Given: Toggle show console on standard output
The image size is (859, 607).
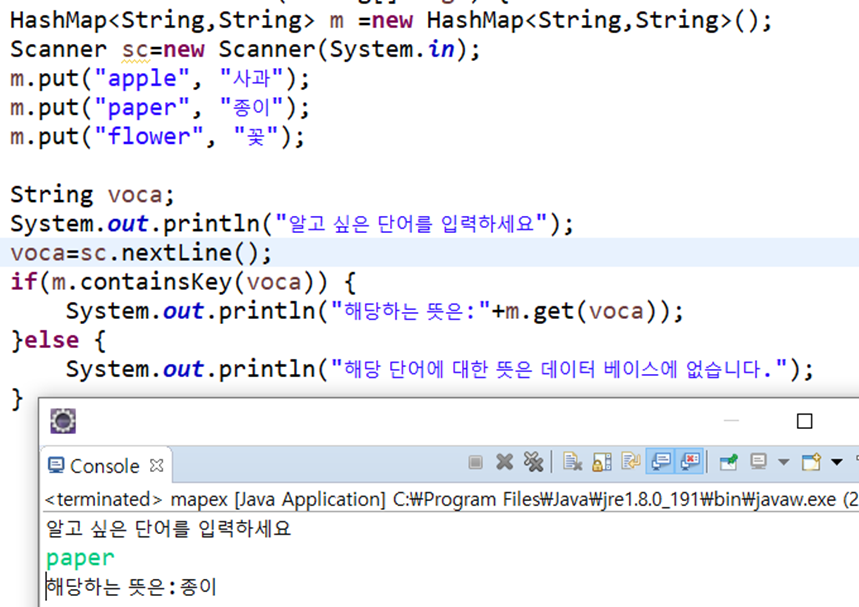Looking at the screenshot, I should pos(661,461).
